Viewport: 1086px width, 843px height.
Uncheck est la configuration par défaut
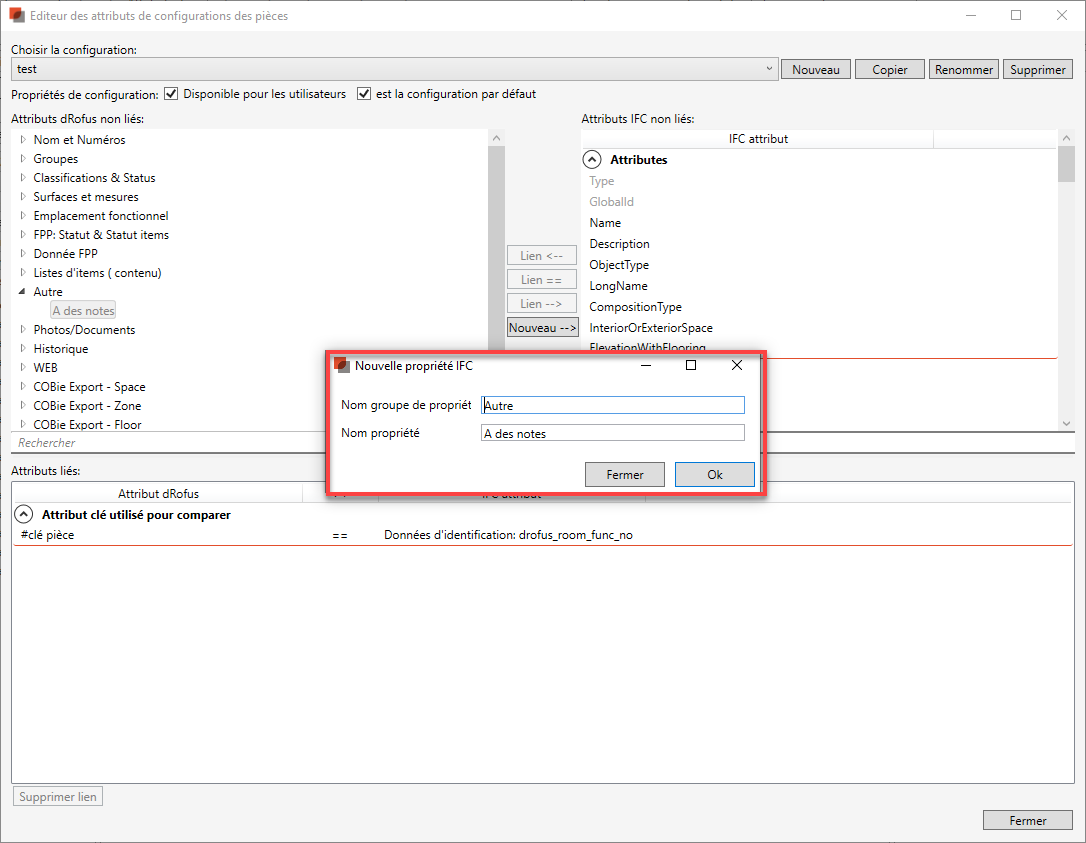pos(364,94)
